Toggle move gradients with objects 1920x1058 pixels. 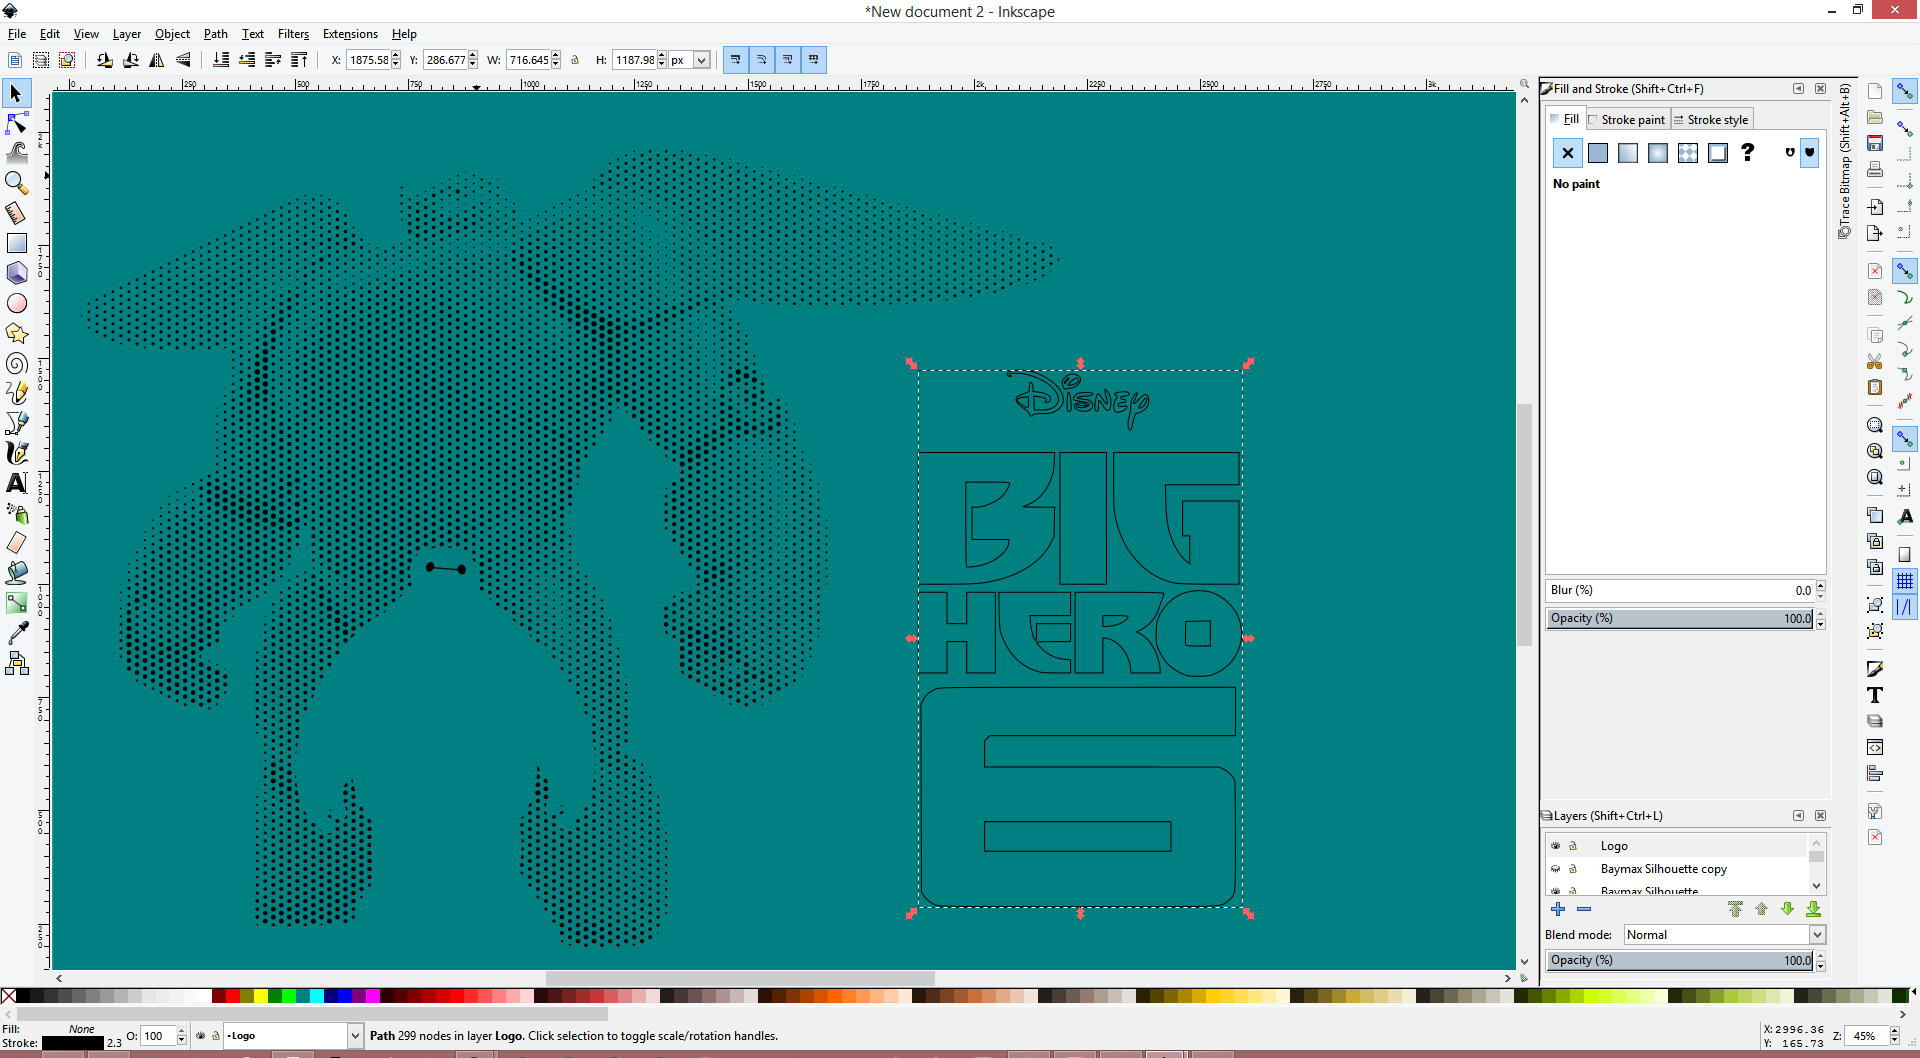(x=787, y=60)
